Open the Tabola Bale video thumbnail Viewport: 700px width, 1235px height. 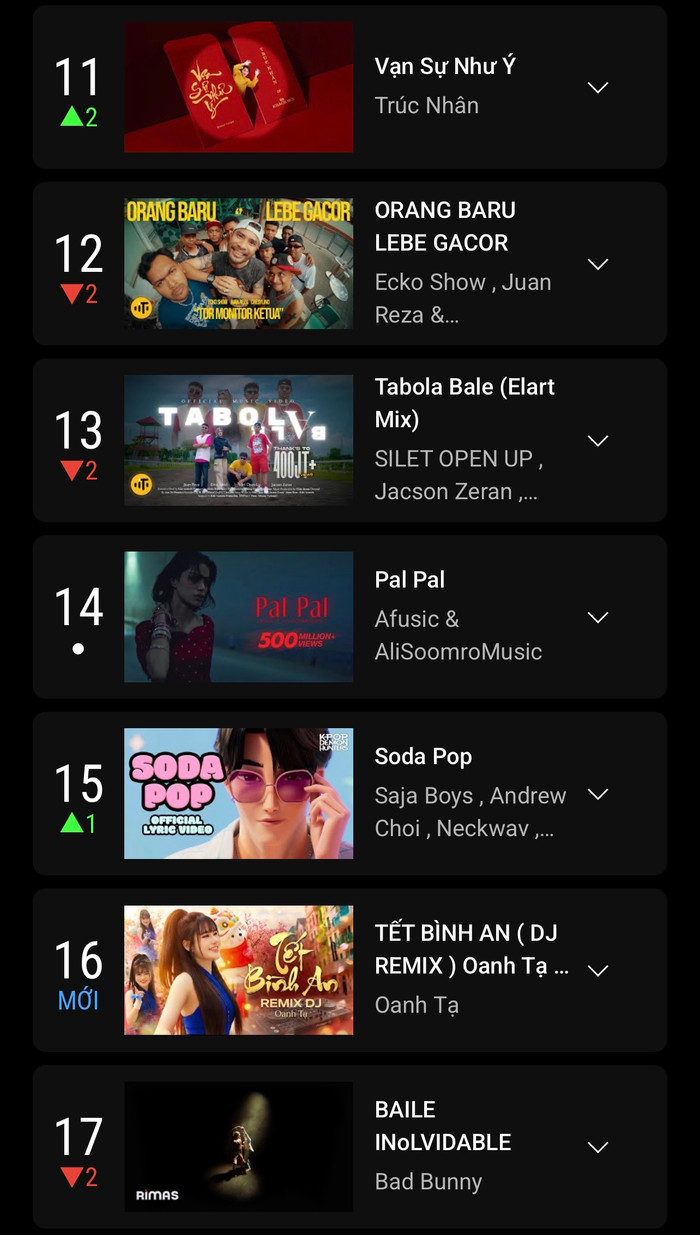pos(238,440)
